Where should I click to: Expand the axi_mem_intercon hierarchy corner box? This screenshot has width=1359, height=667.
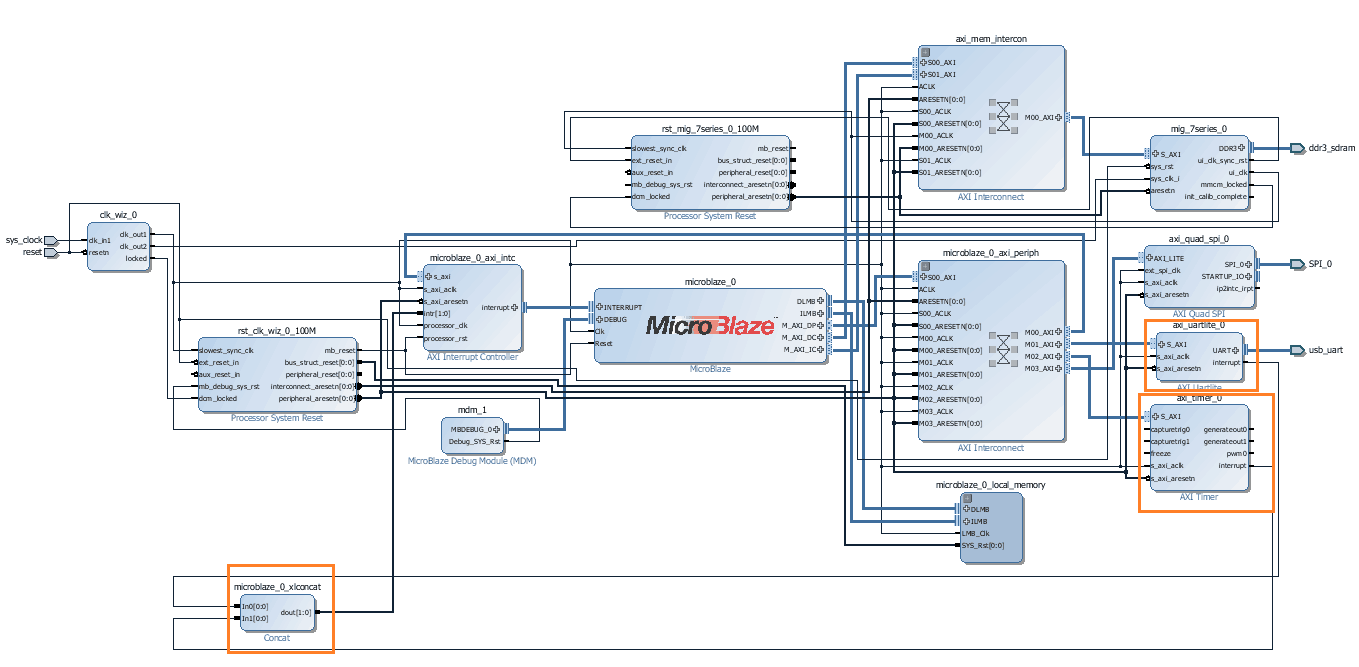pos(925,51)
